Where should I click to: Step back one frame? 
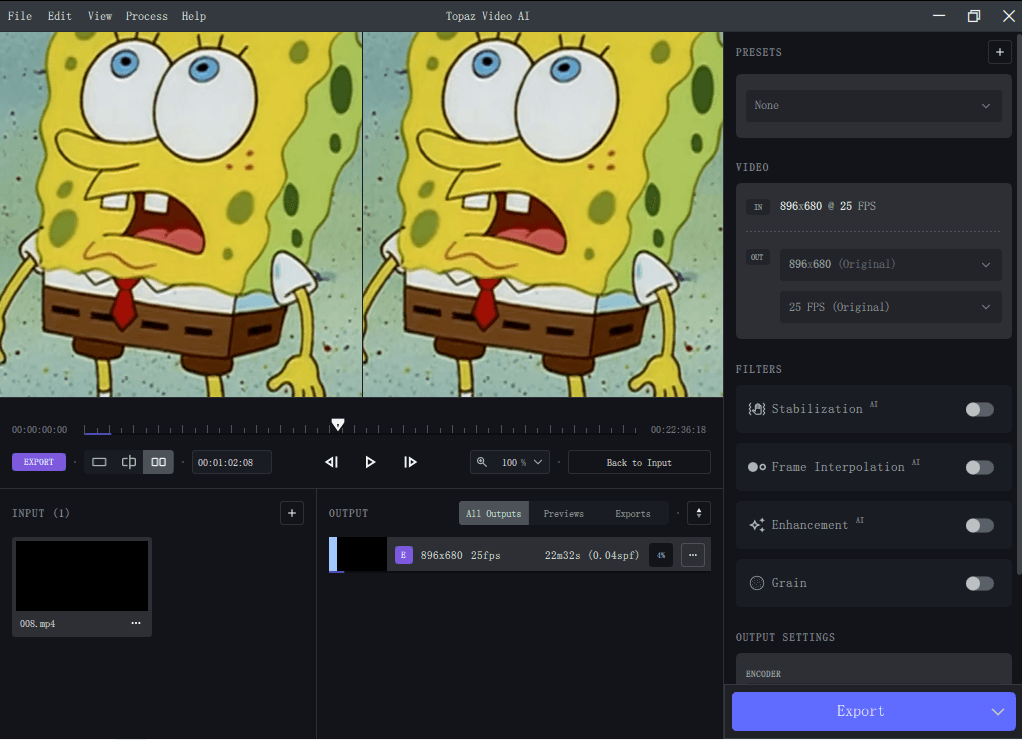pyautogui.click(x=332, y=462)
